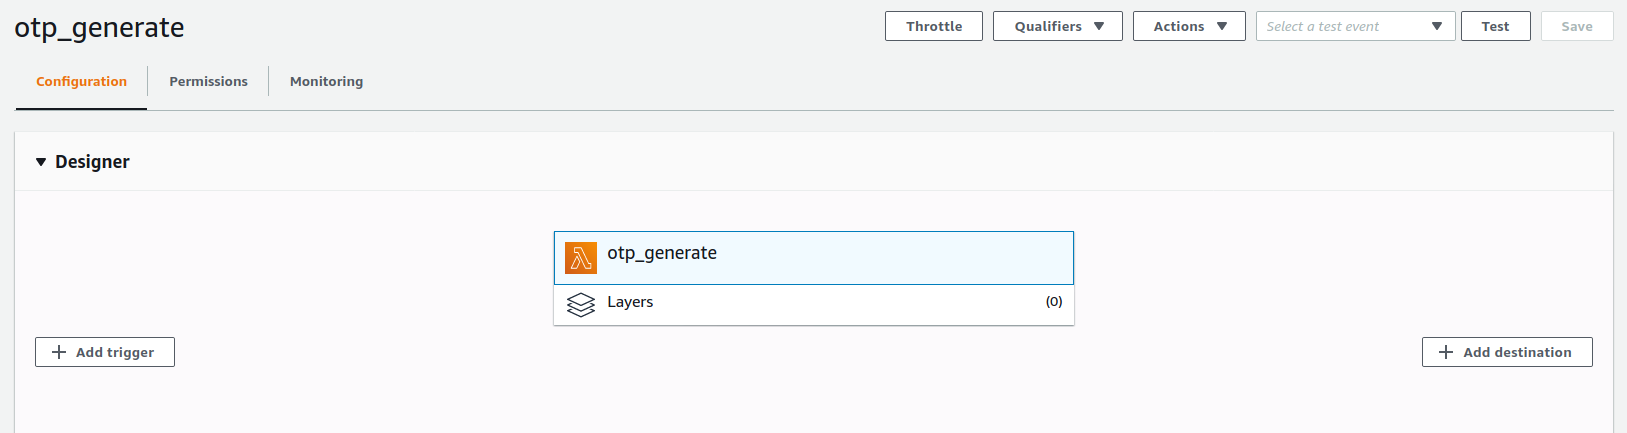Click the Layers count (0)
1627x433 pixels.
click(x=1054, y=302)
